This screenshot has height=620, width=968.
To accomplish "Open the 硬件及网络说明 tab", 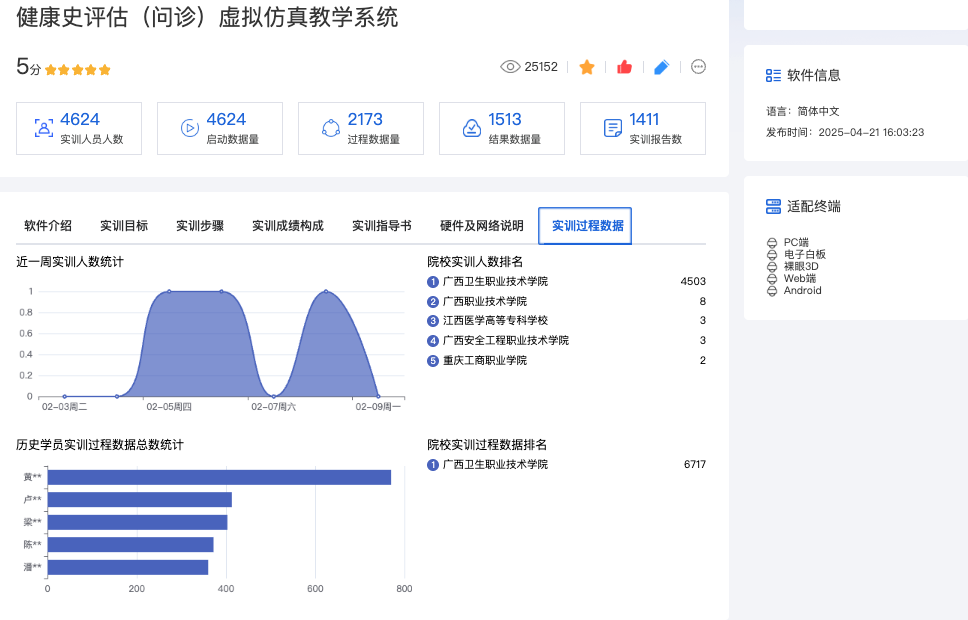I will [x=482, y=226].
